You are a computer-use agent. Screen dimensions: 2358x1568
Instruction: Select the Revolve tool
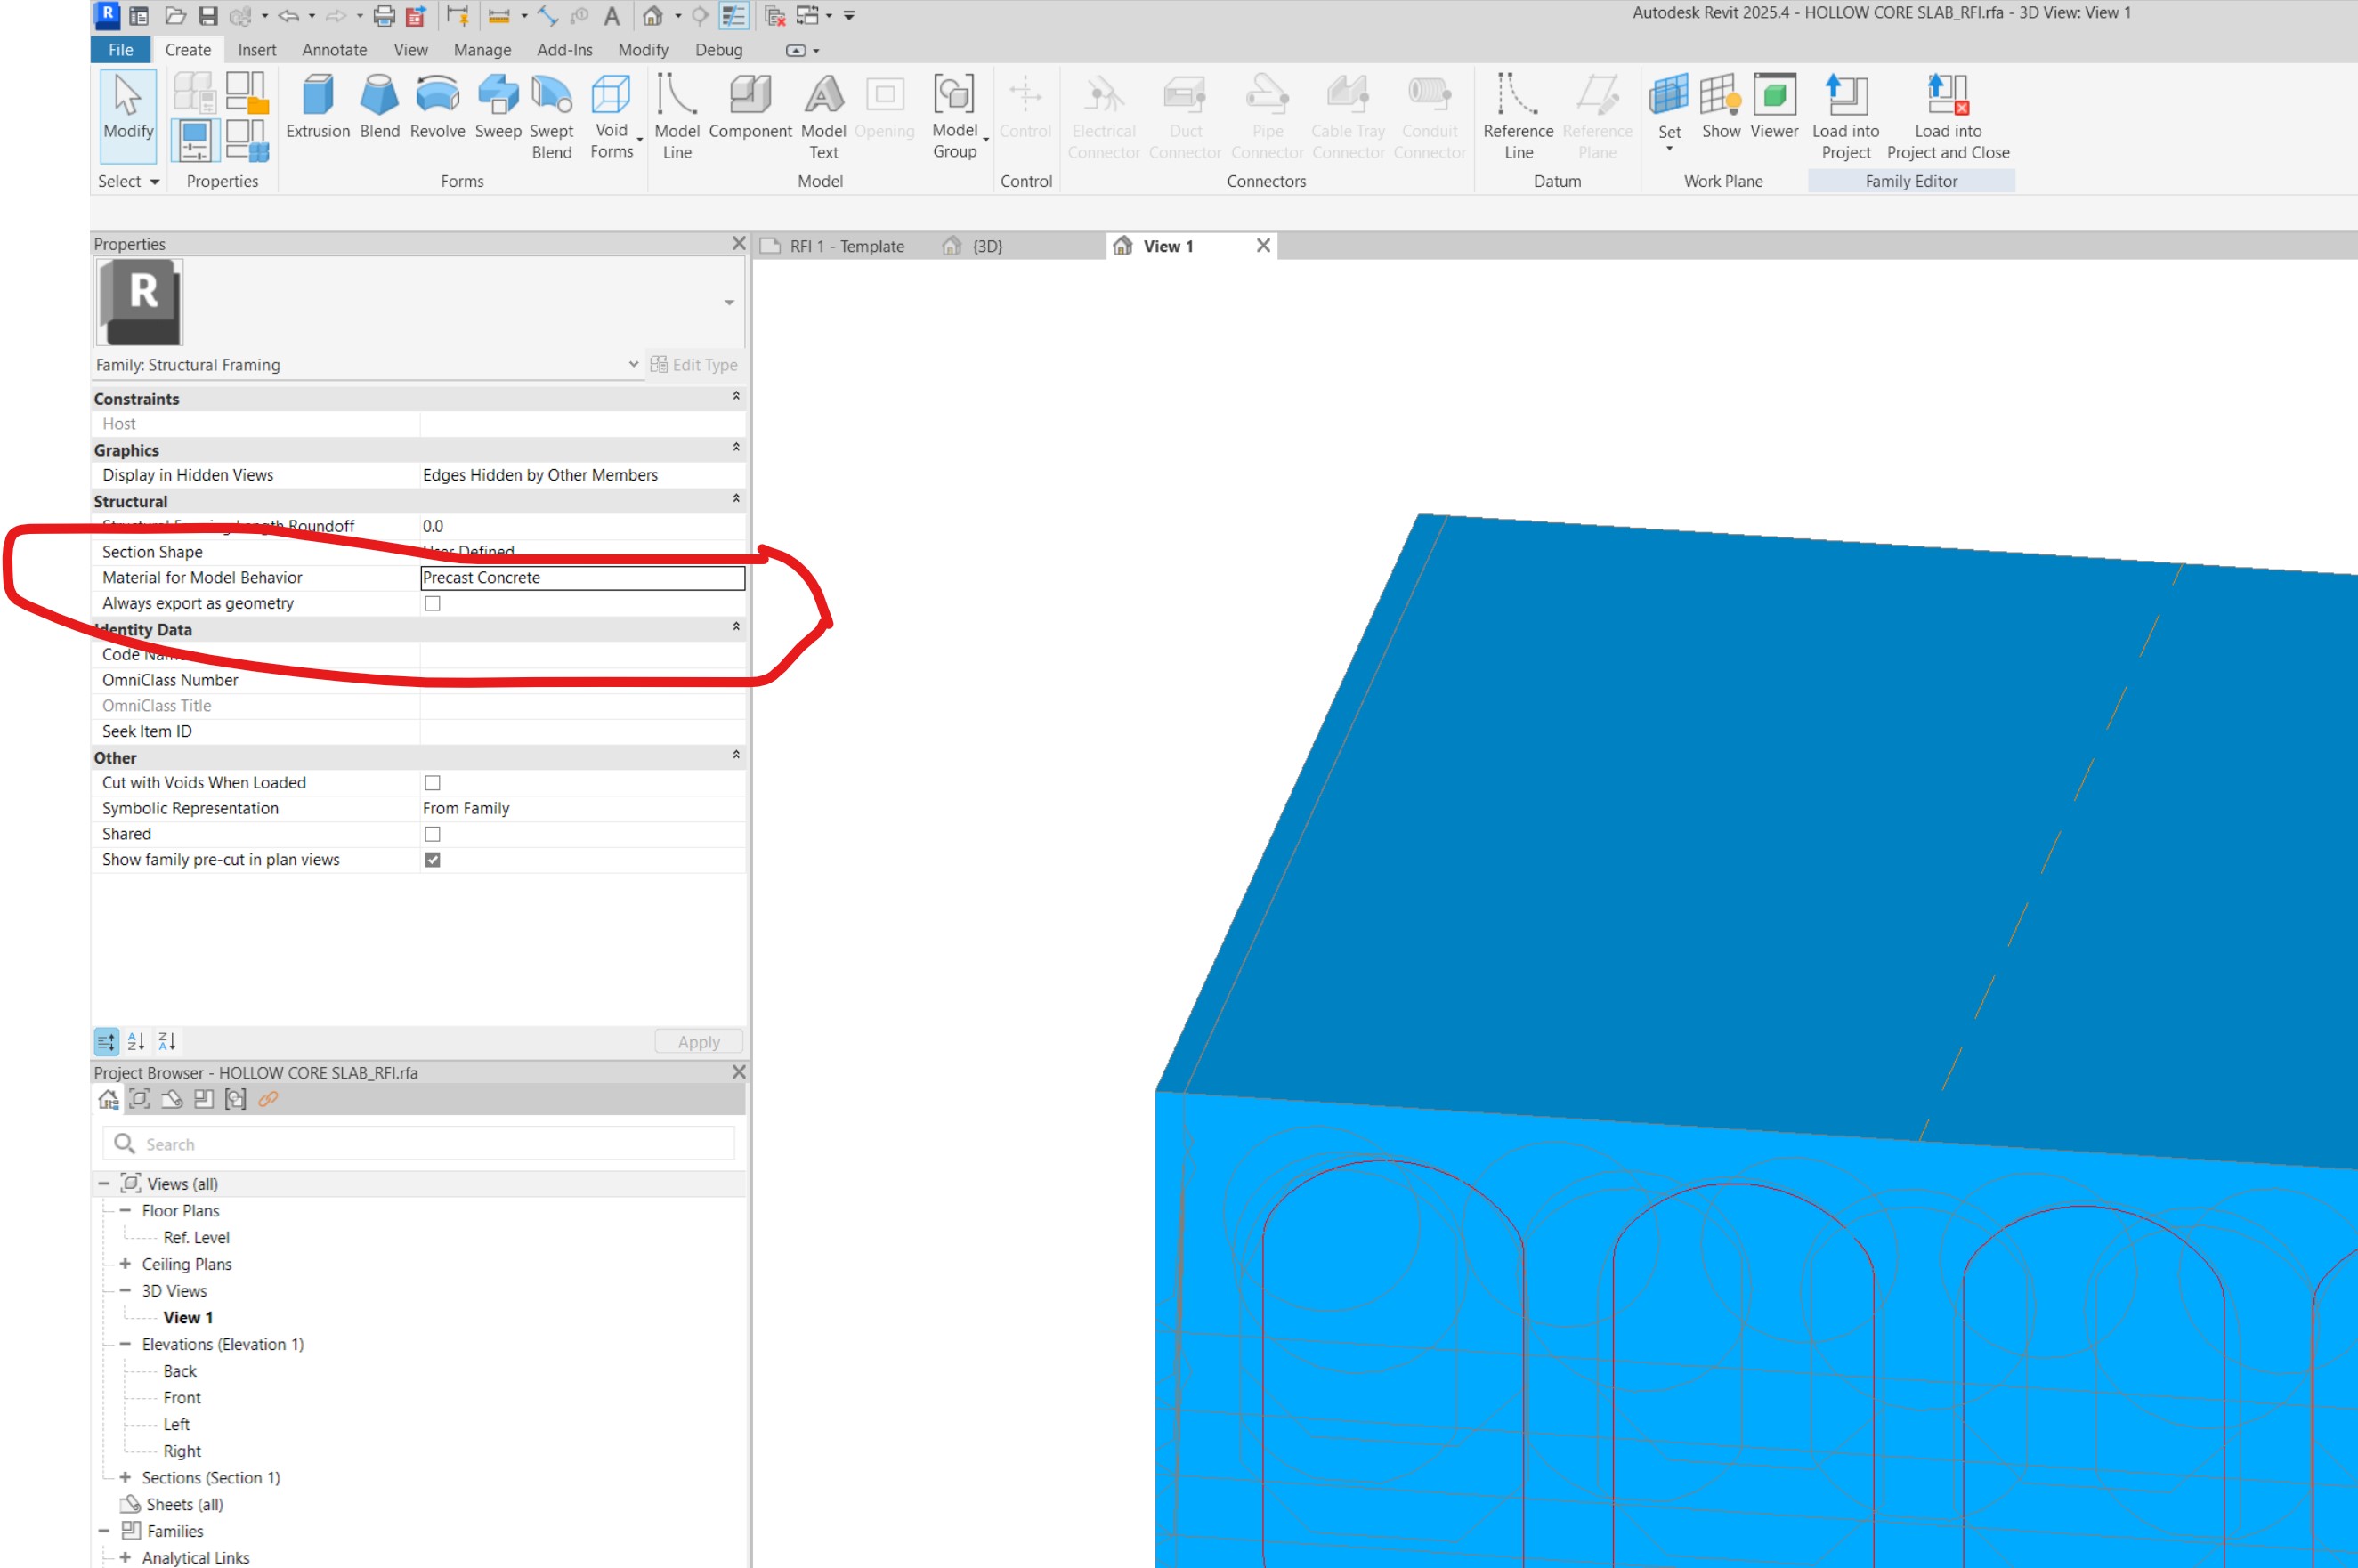click(x=437, y=110)
